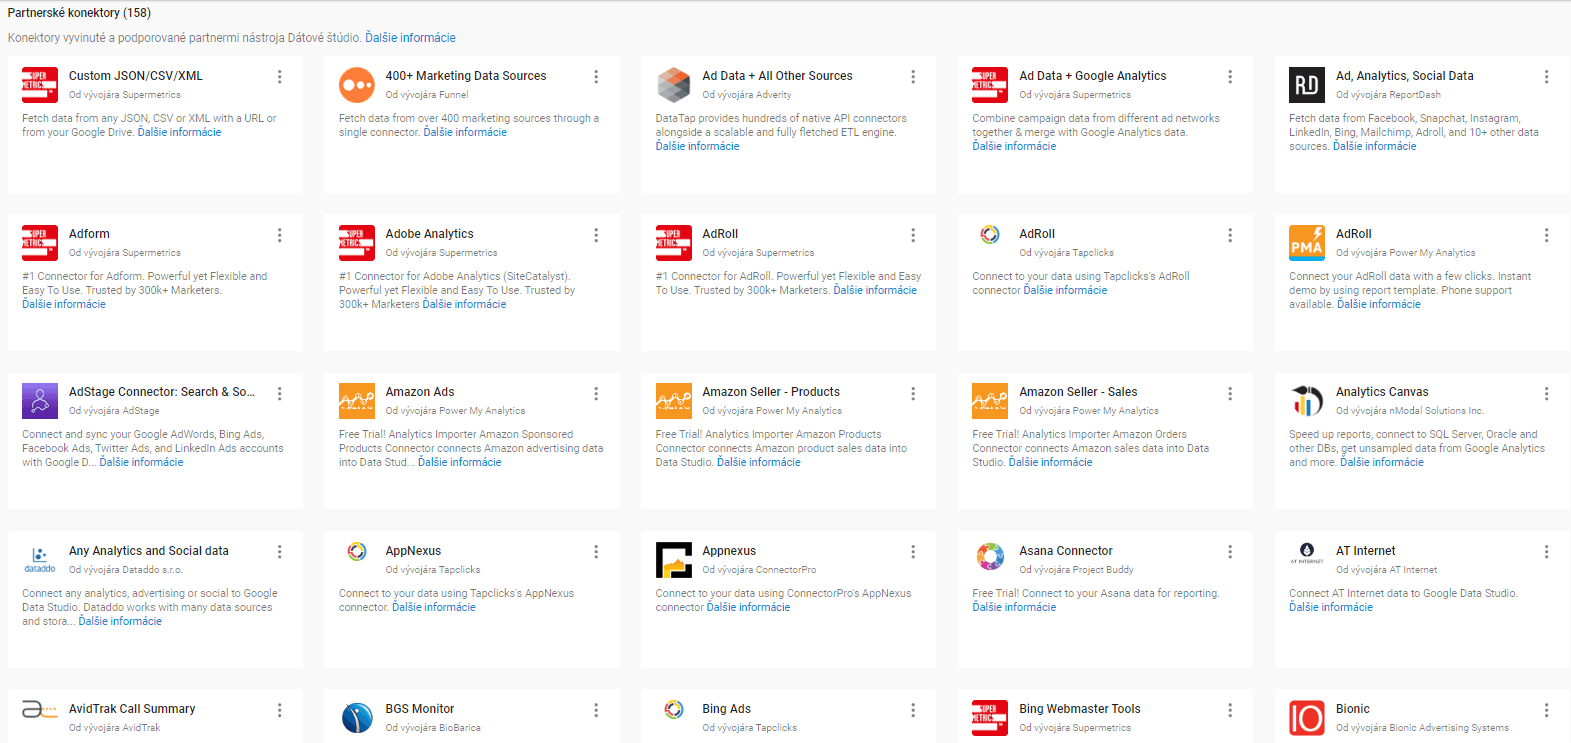Open Ďalšie informácie link for Custom JSON/CSV/XML
Screen dimensions: 1571x743
coord(179,132)
